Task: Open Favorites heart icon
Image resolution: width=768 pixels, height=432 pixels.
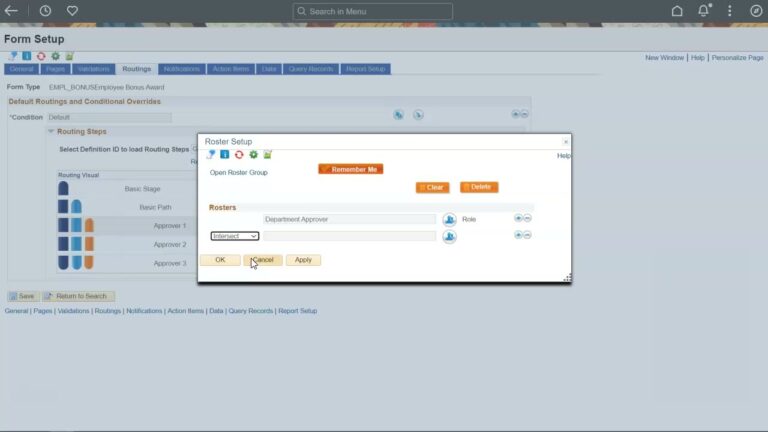Action: pos(72,10)
